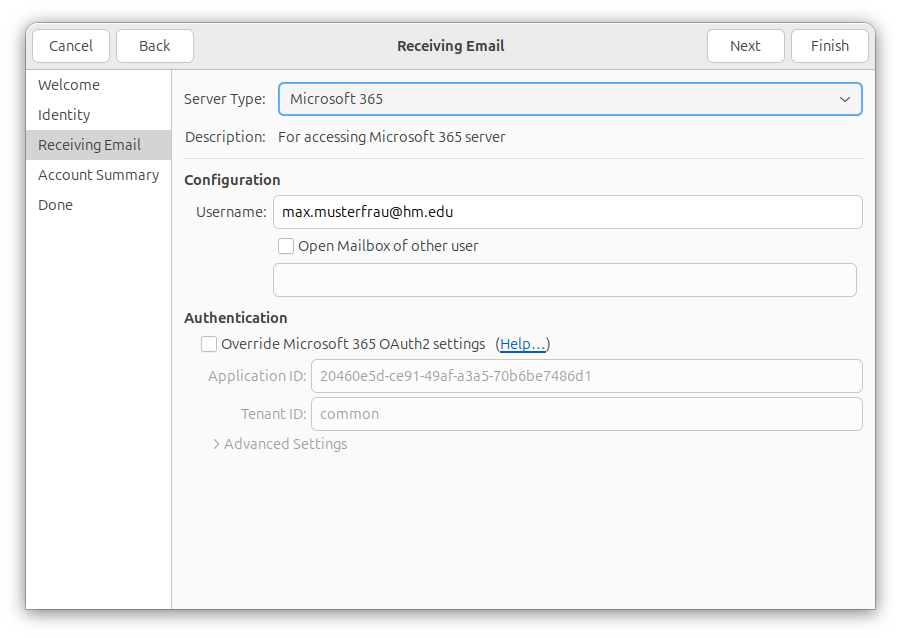Click the Finish button
Viewport: 901px width, 638px height.
pos(829,46)
